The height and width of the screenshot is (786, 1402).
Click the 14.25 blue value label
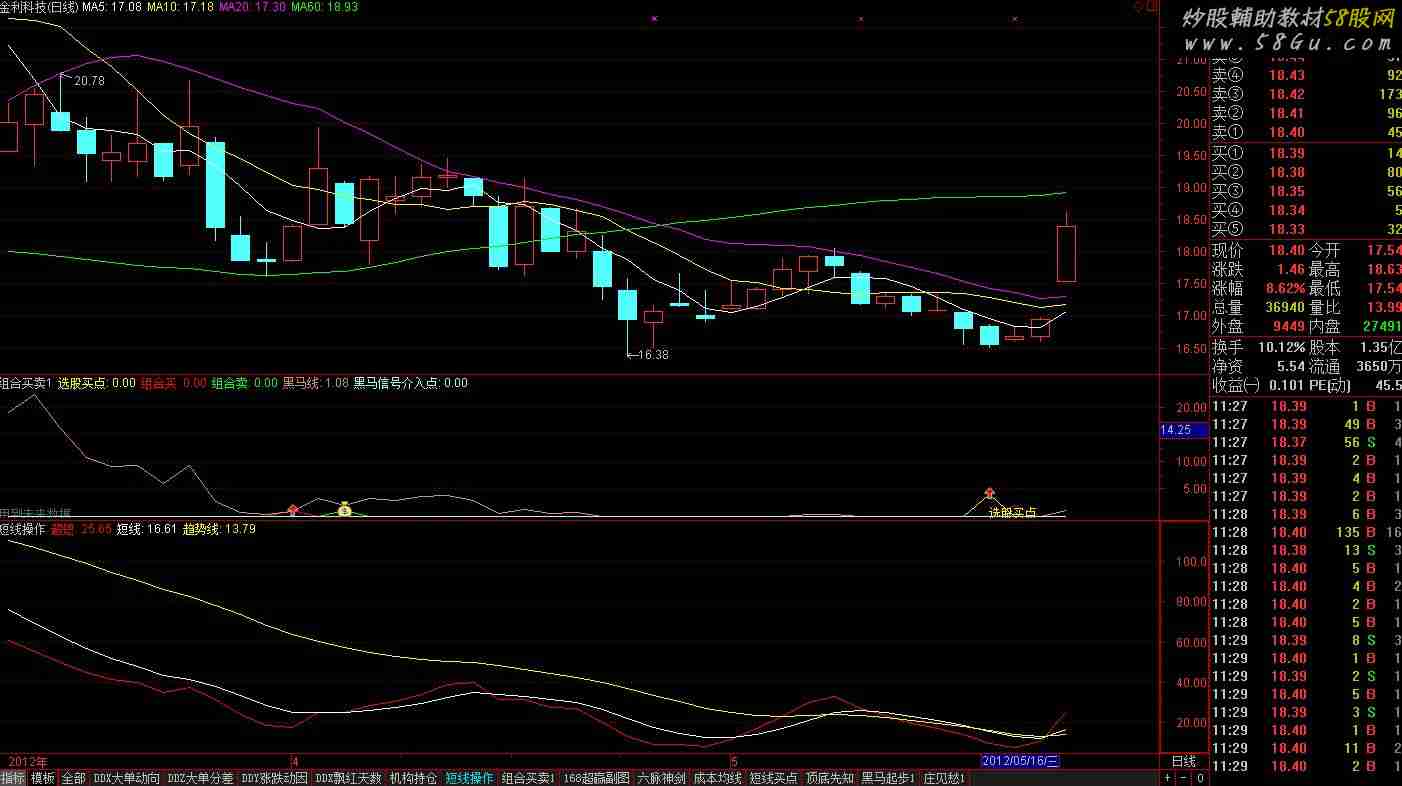point(1176,430)
